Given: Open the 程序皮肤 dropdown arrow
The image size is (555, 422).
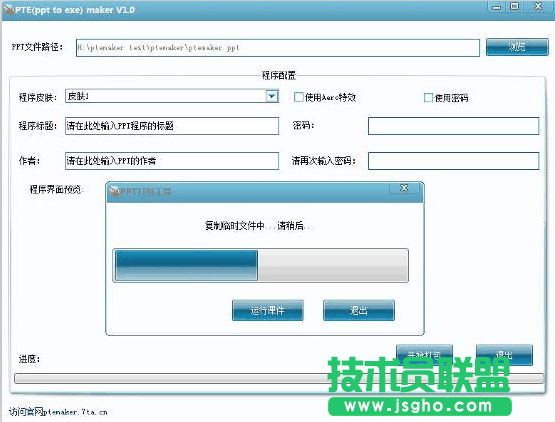Looking at the screenshot, I should [272, 96].
